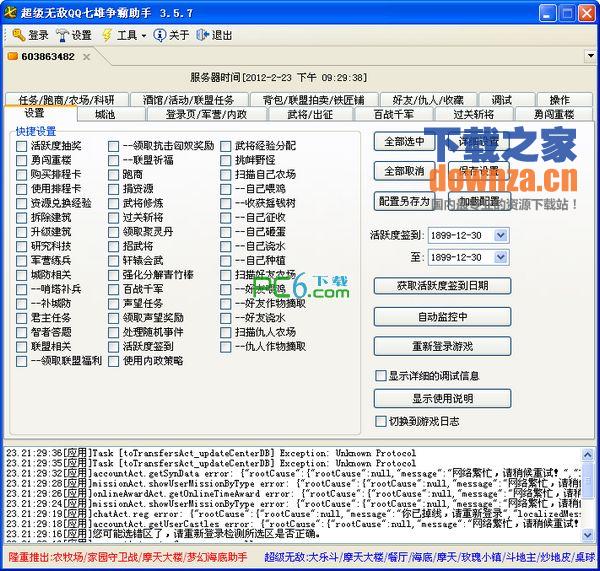
Task: Click the orange icon on tab 603863482
Action: point(13,57)
